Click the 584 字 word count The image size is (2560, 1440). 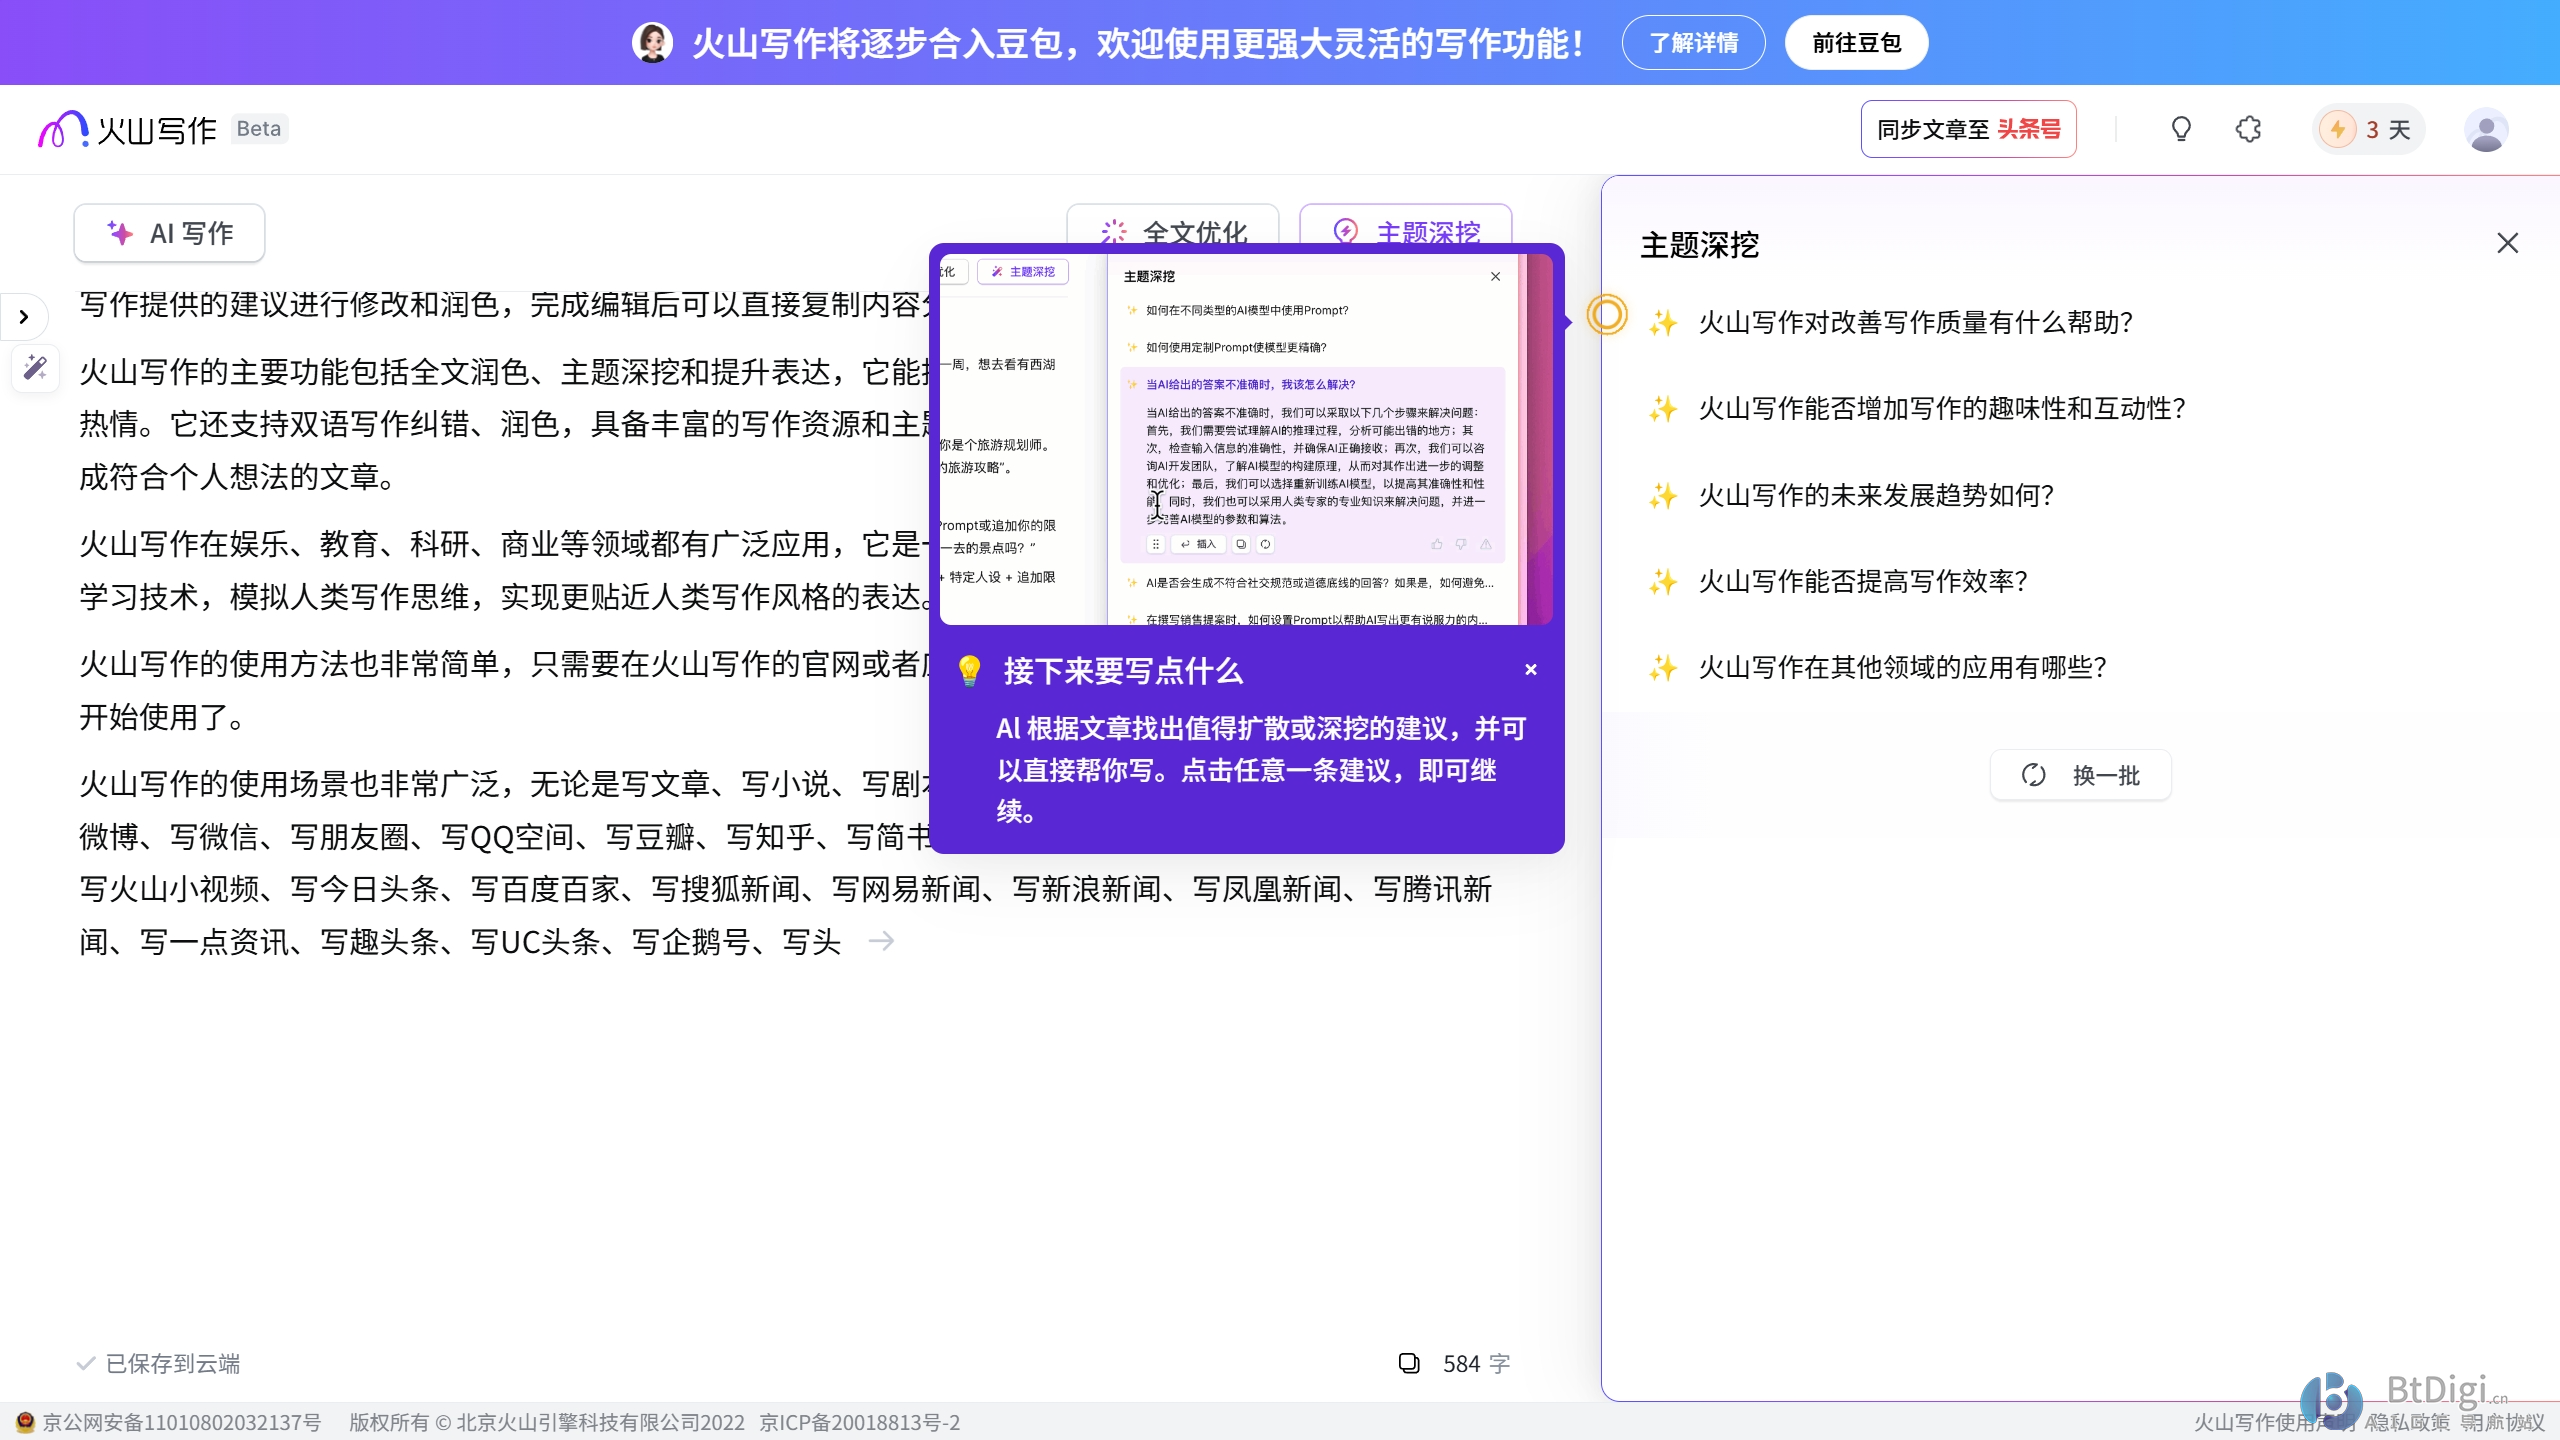click(x=1476, y=1363)
